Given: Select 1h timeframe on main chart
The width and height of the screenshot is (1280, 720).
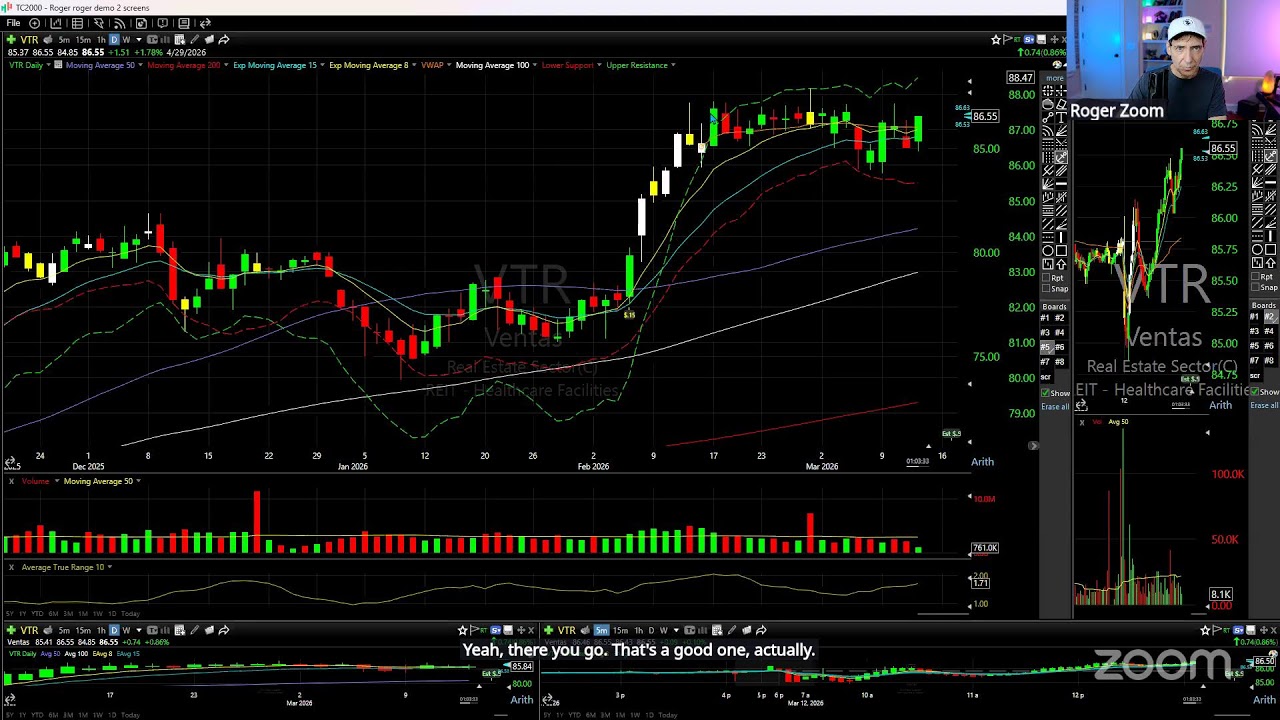Looking at the screenshot, I should click(101, 40).
